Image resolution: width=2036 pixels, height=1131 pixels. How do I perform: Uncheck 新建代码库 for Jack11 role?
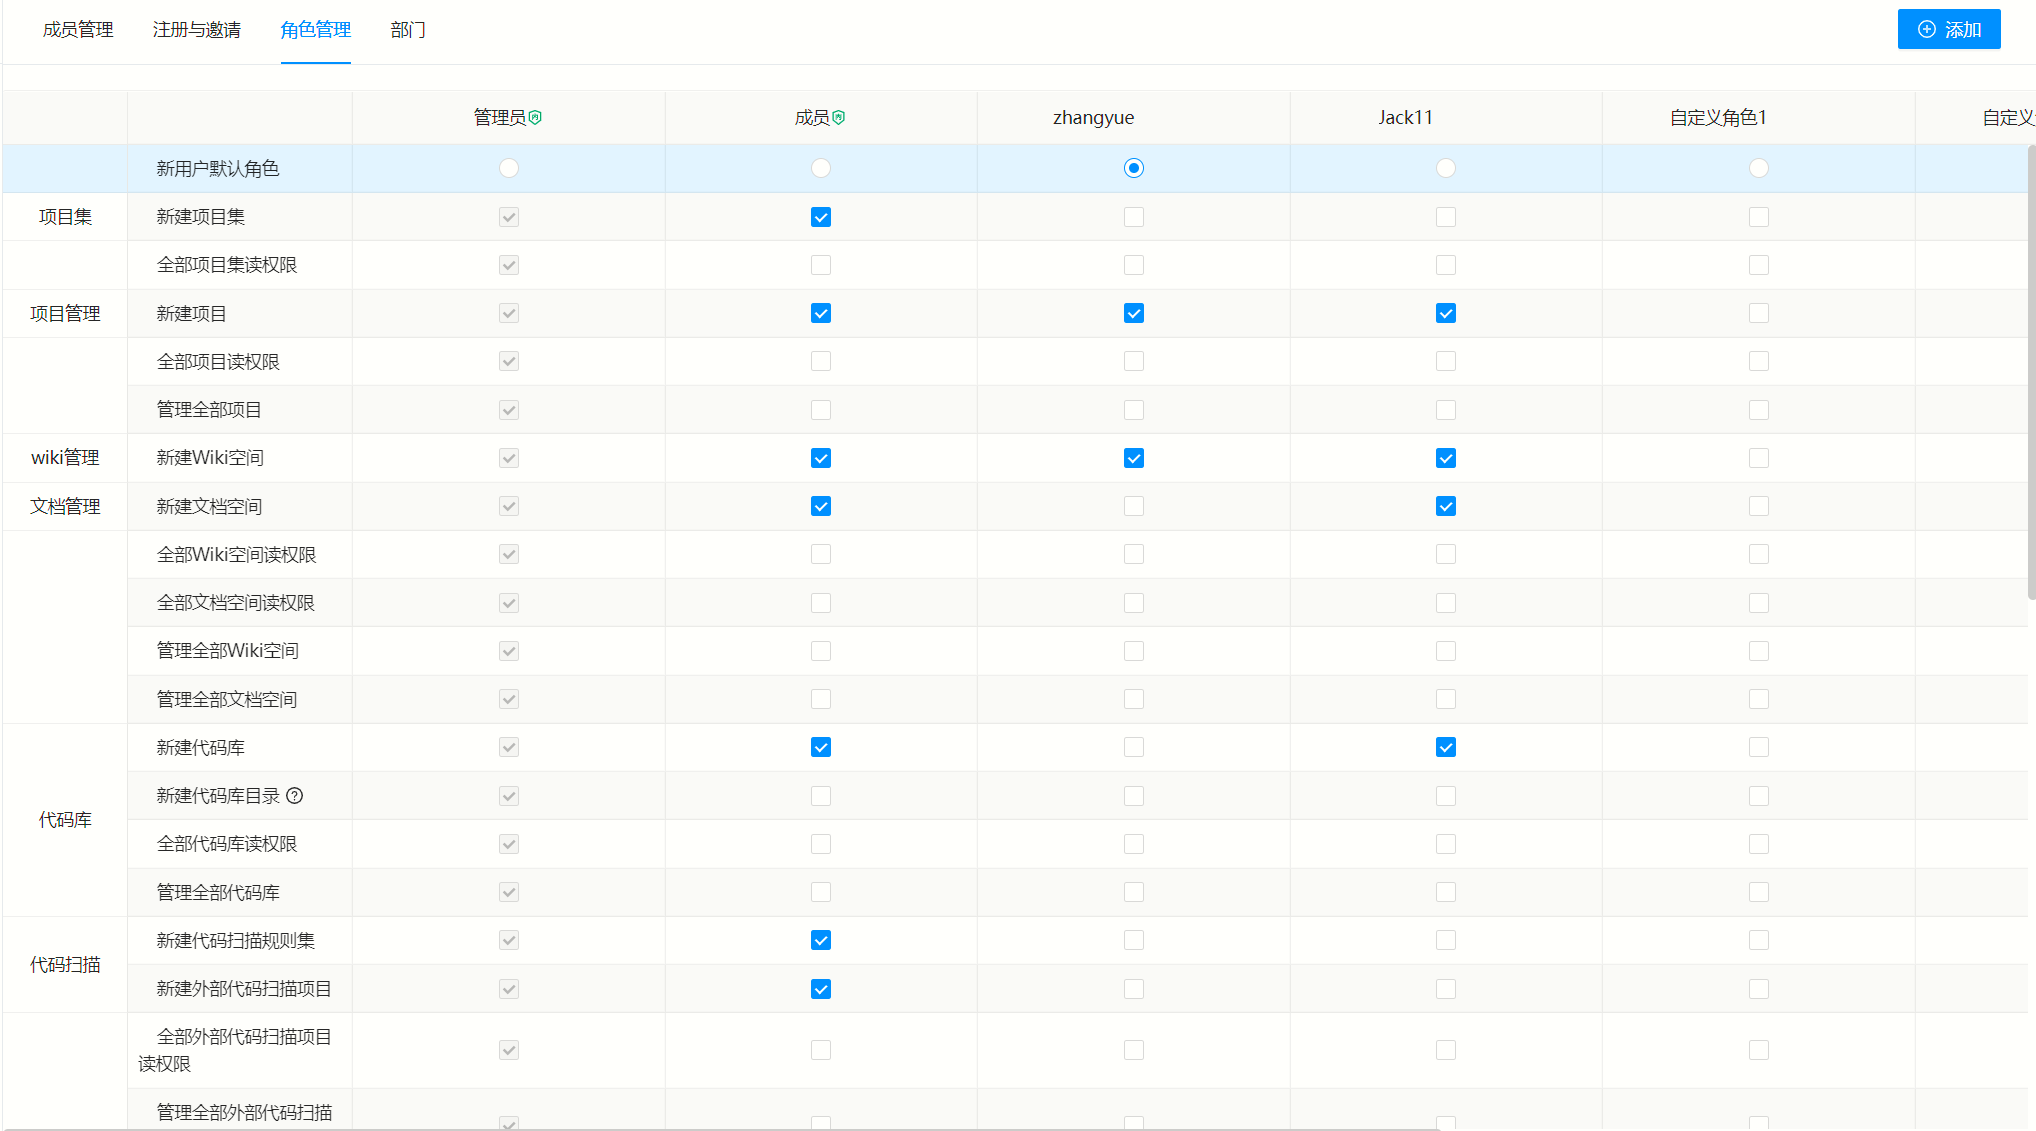tap(1446, 747)
